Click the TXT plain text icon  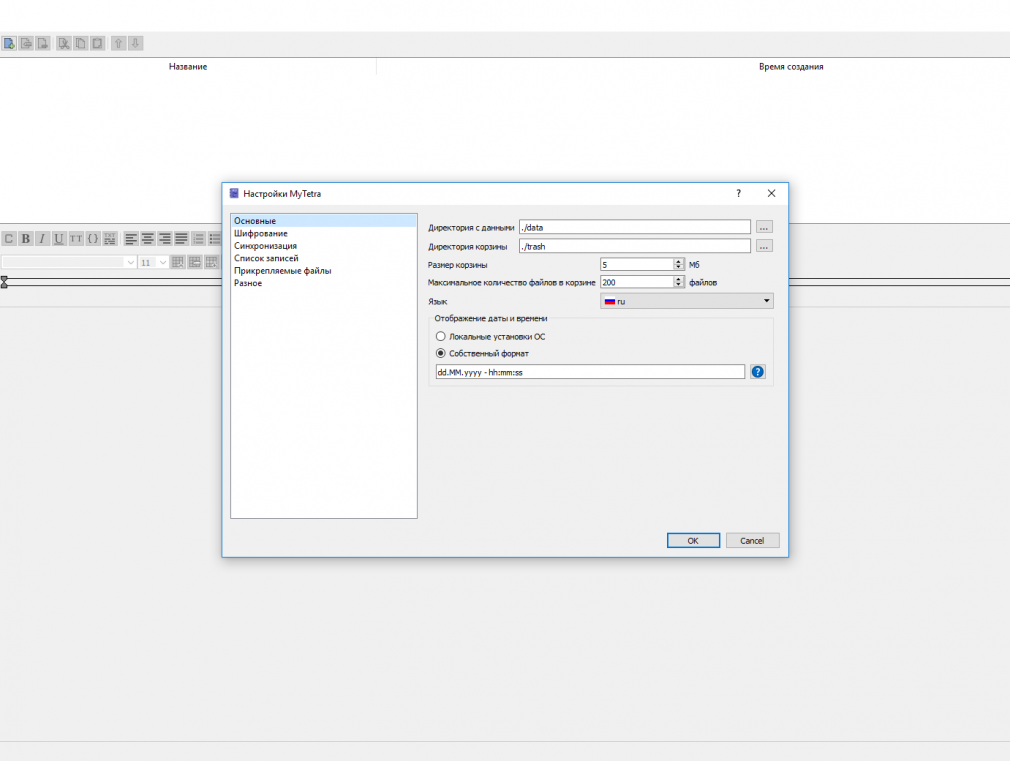click(110, 238)
